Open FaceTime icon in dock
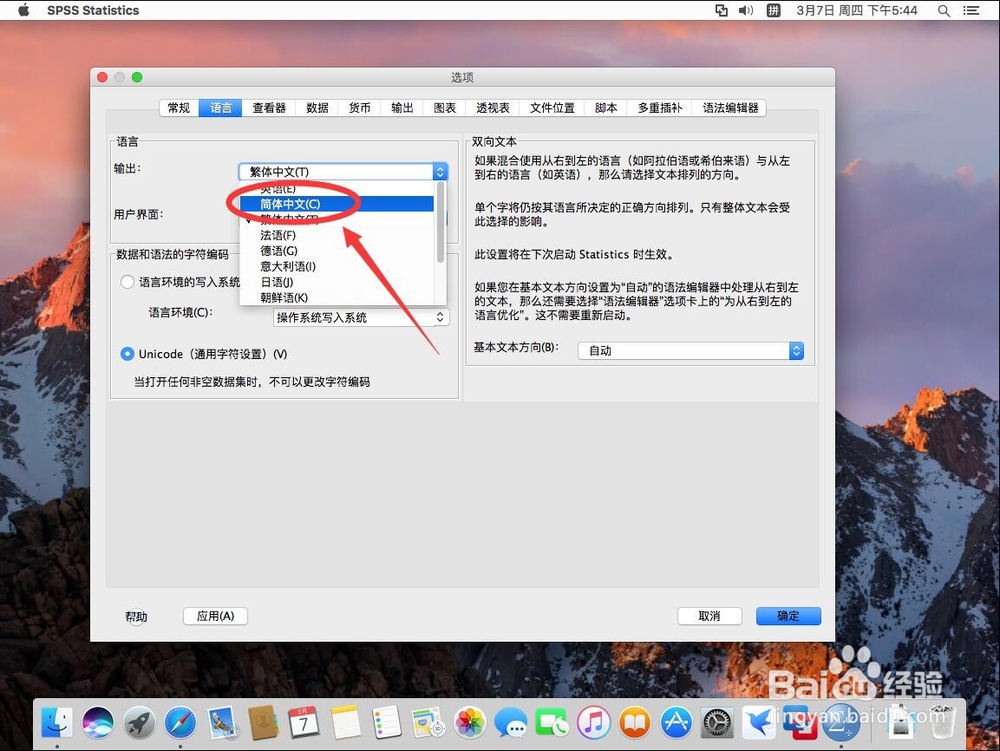 552,722
